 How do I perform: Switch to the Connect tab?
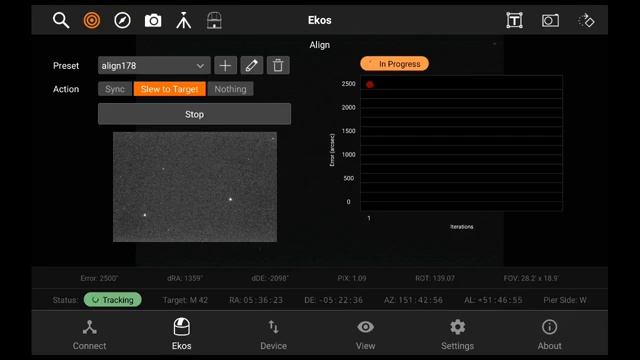click(x=89, y=335)
